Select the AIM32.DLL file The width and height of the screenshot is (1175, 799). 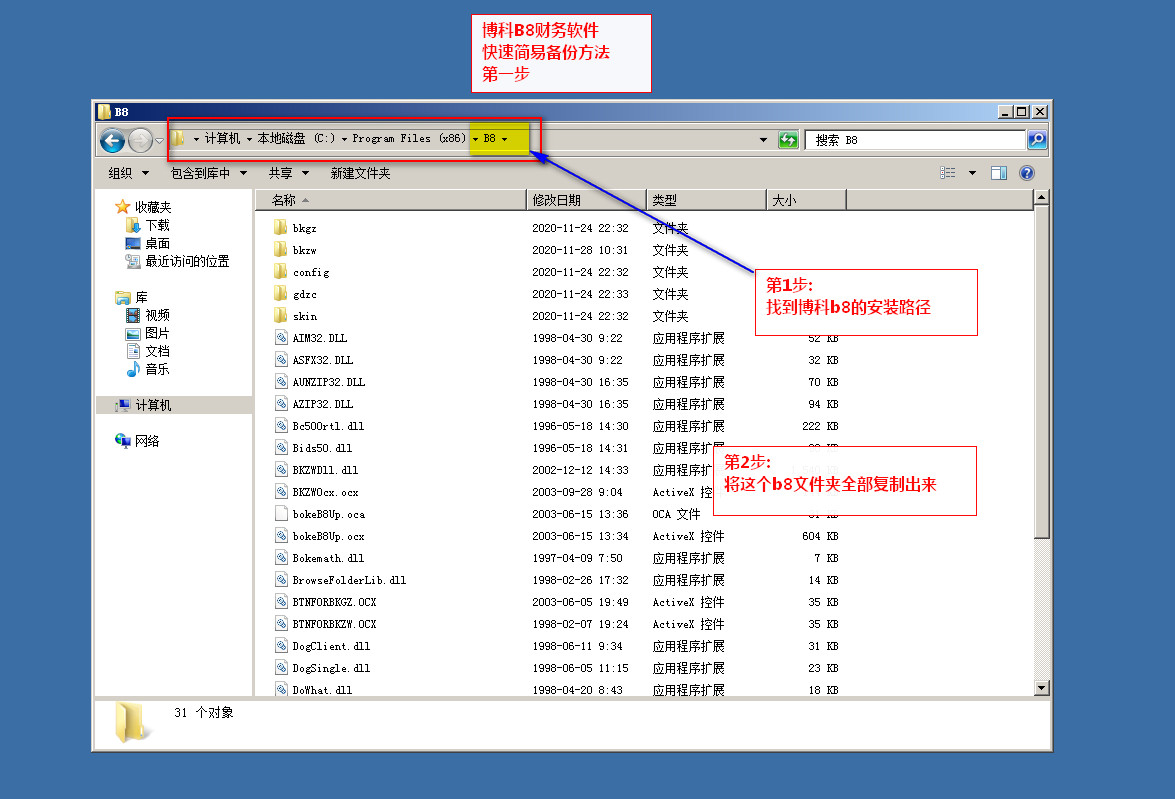(319, 338)
